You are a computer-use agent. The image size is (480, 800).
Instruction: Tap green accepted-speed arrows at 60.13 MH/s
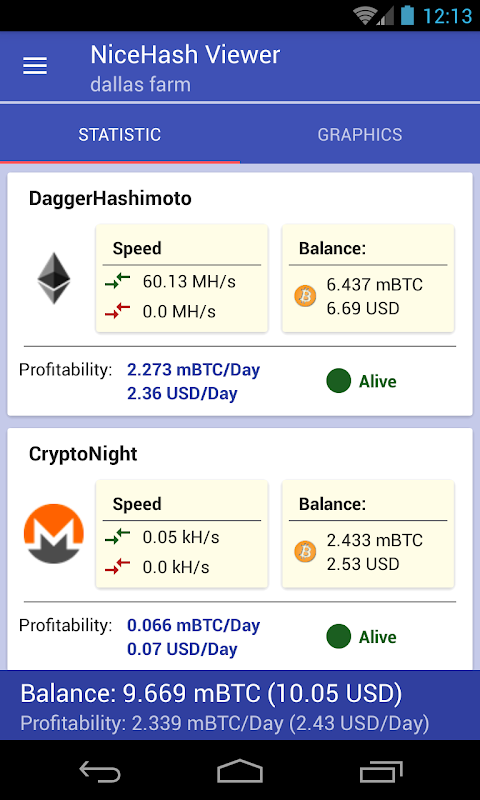point(118,281)
